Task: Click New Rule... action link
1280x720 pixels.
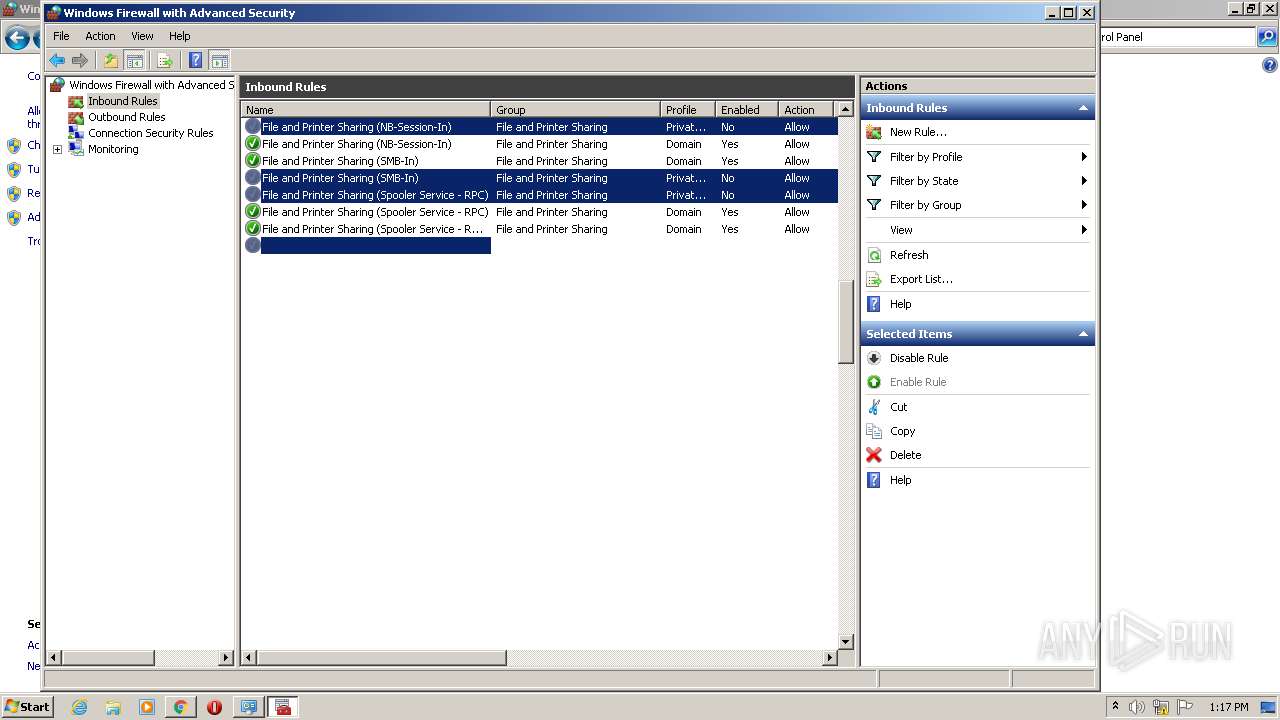Action: (918, 132)
